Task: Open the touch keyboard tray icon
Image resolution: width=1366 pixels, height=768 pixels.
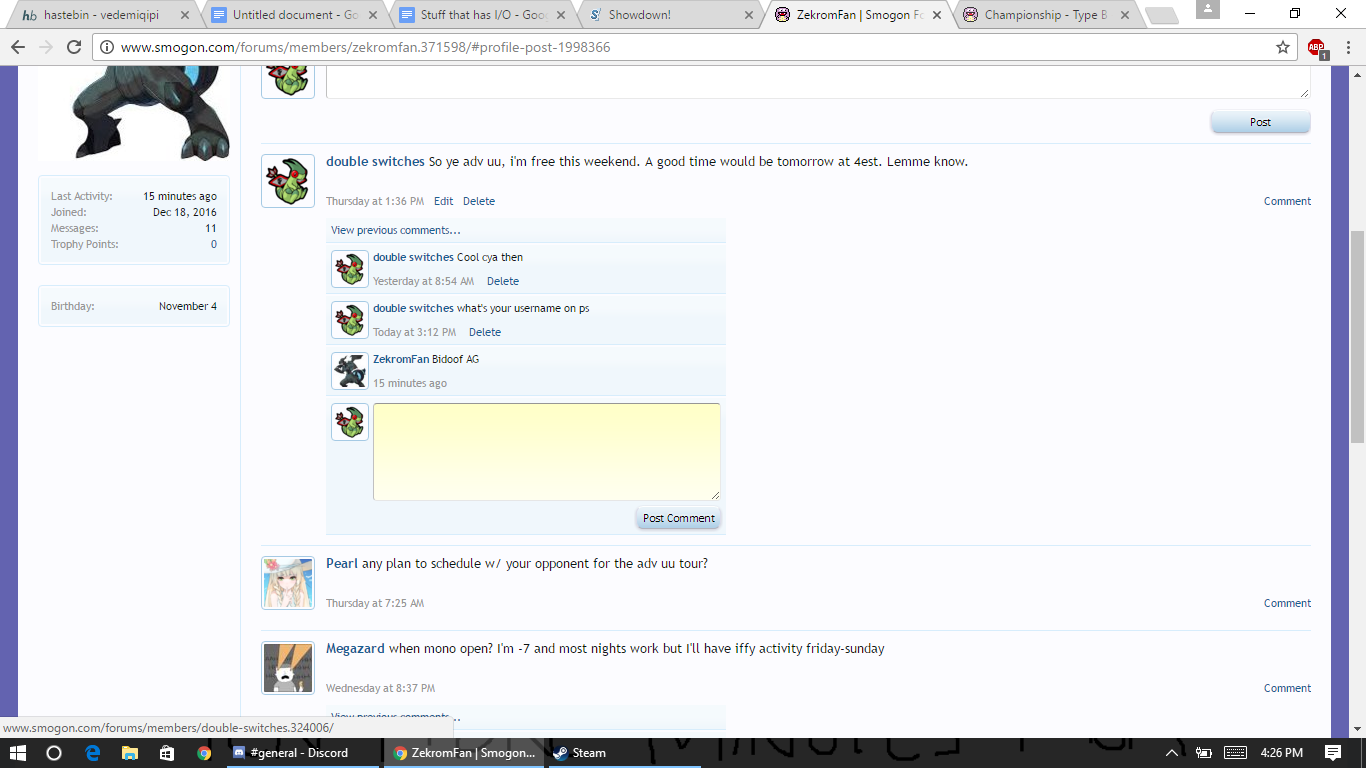Action: coord(1235,753)
